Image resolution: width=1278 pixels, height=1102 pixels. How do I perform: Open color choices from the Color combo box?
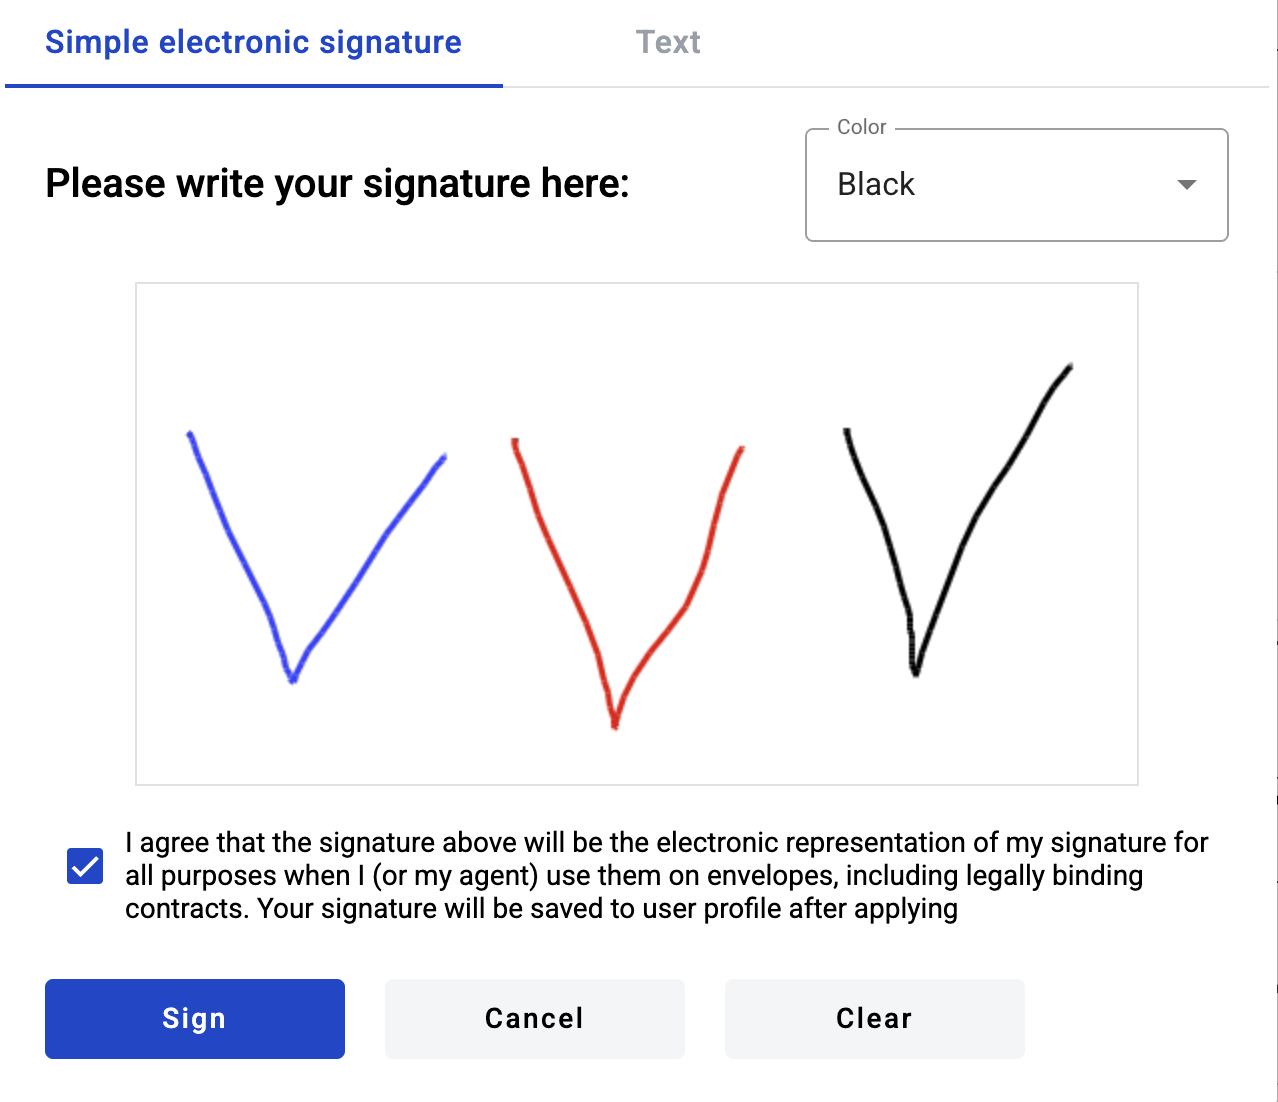(1016, 185)
